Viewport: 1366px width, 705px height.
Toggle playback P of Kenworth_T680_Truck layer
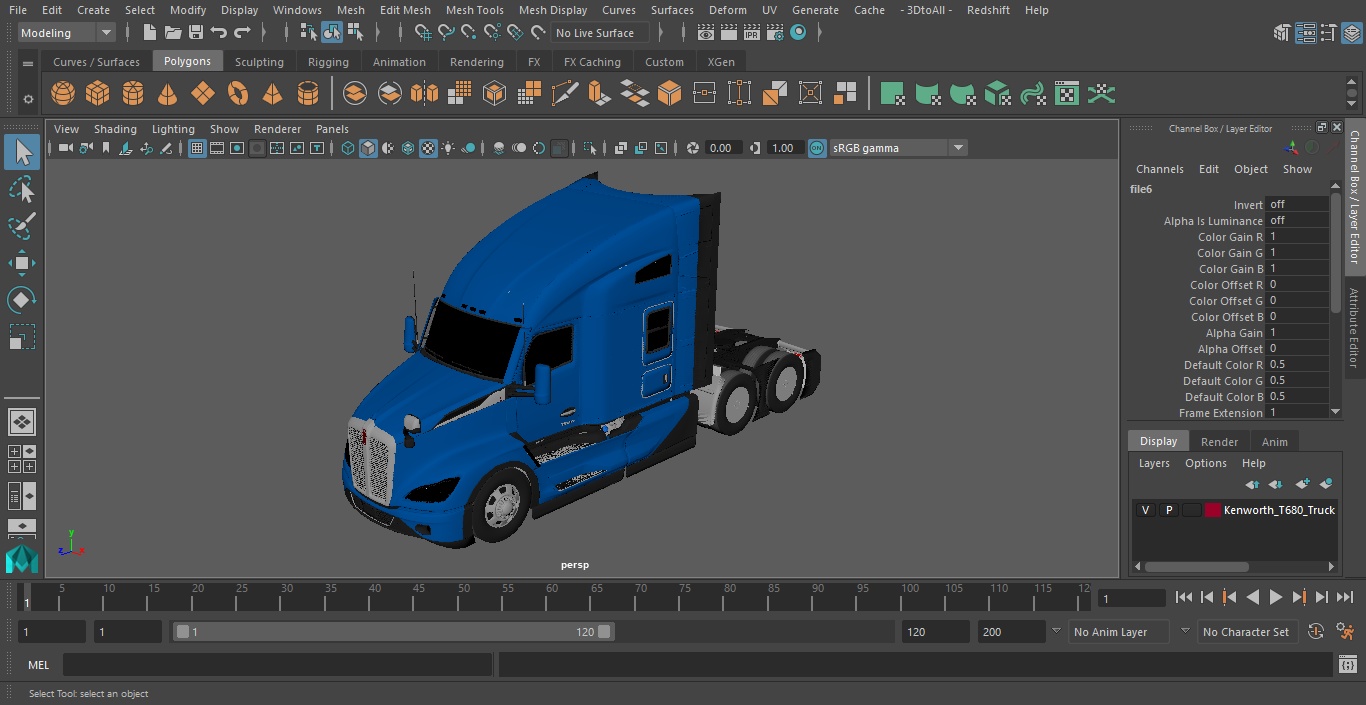click(1168, 510)
